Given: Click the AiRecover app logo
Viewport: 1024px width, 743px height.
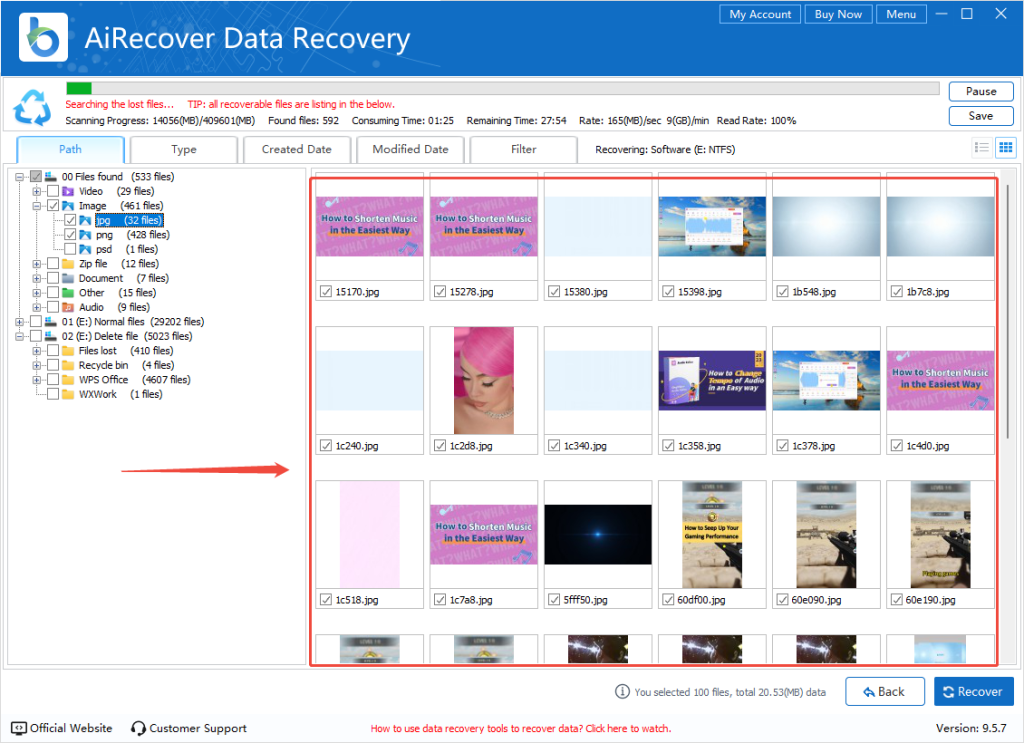Looking at the screenshot, I should [43, 38].
